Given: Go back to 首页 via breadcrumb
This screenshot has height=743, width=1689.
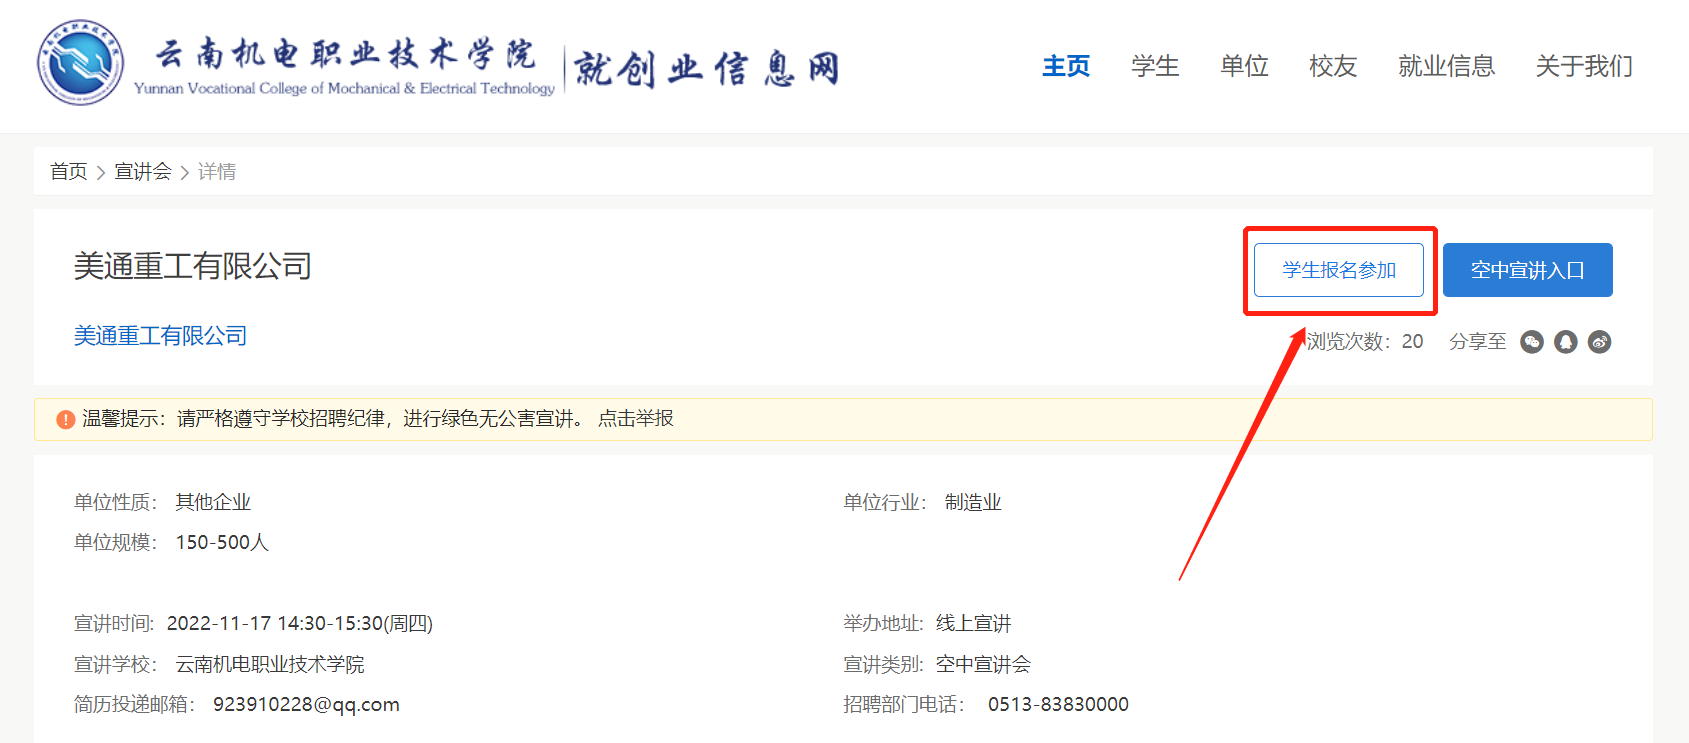Looking at the screenshot, I should 69,172.
